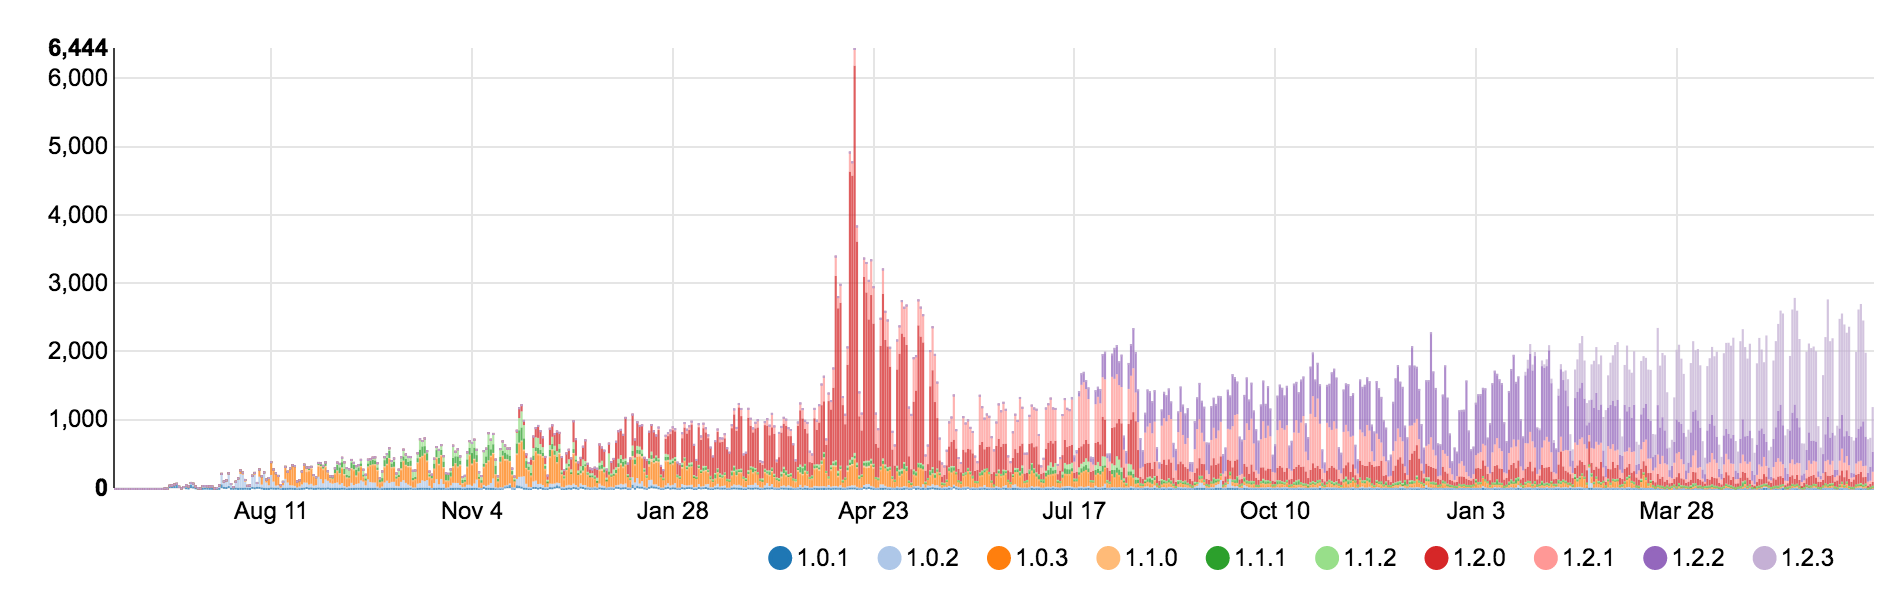Image resolution: width=1902 pixels, height=616 pixels.
Task: Toggle the 1.0.1 series legend circle
Action: (x=780, y=558)
